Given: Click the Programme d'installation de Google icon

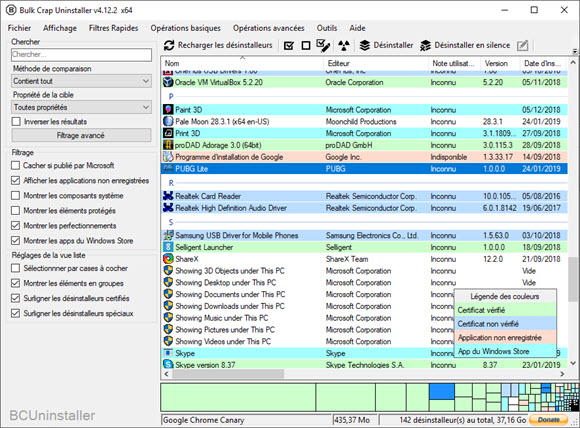Looking at the screenshot, I should click(168, 157).
